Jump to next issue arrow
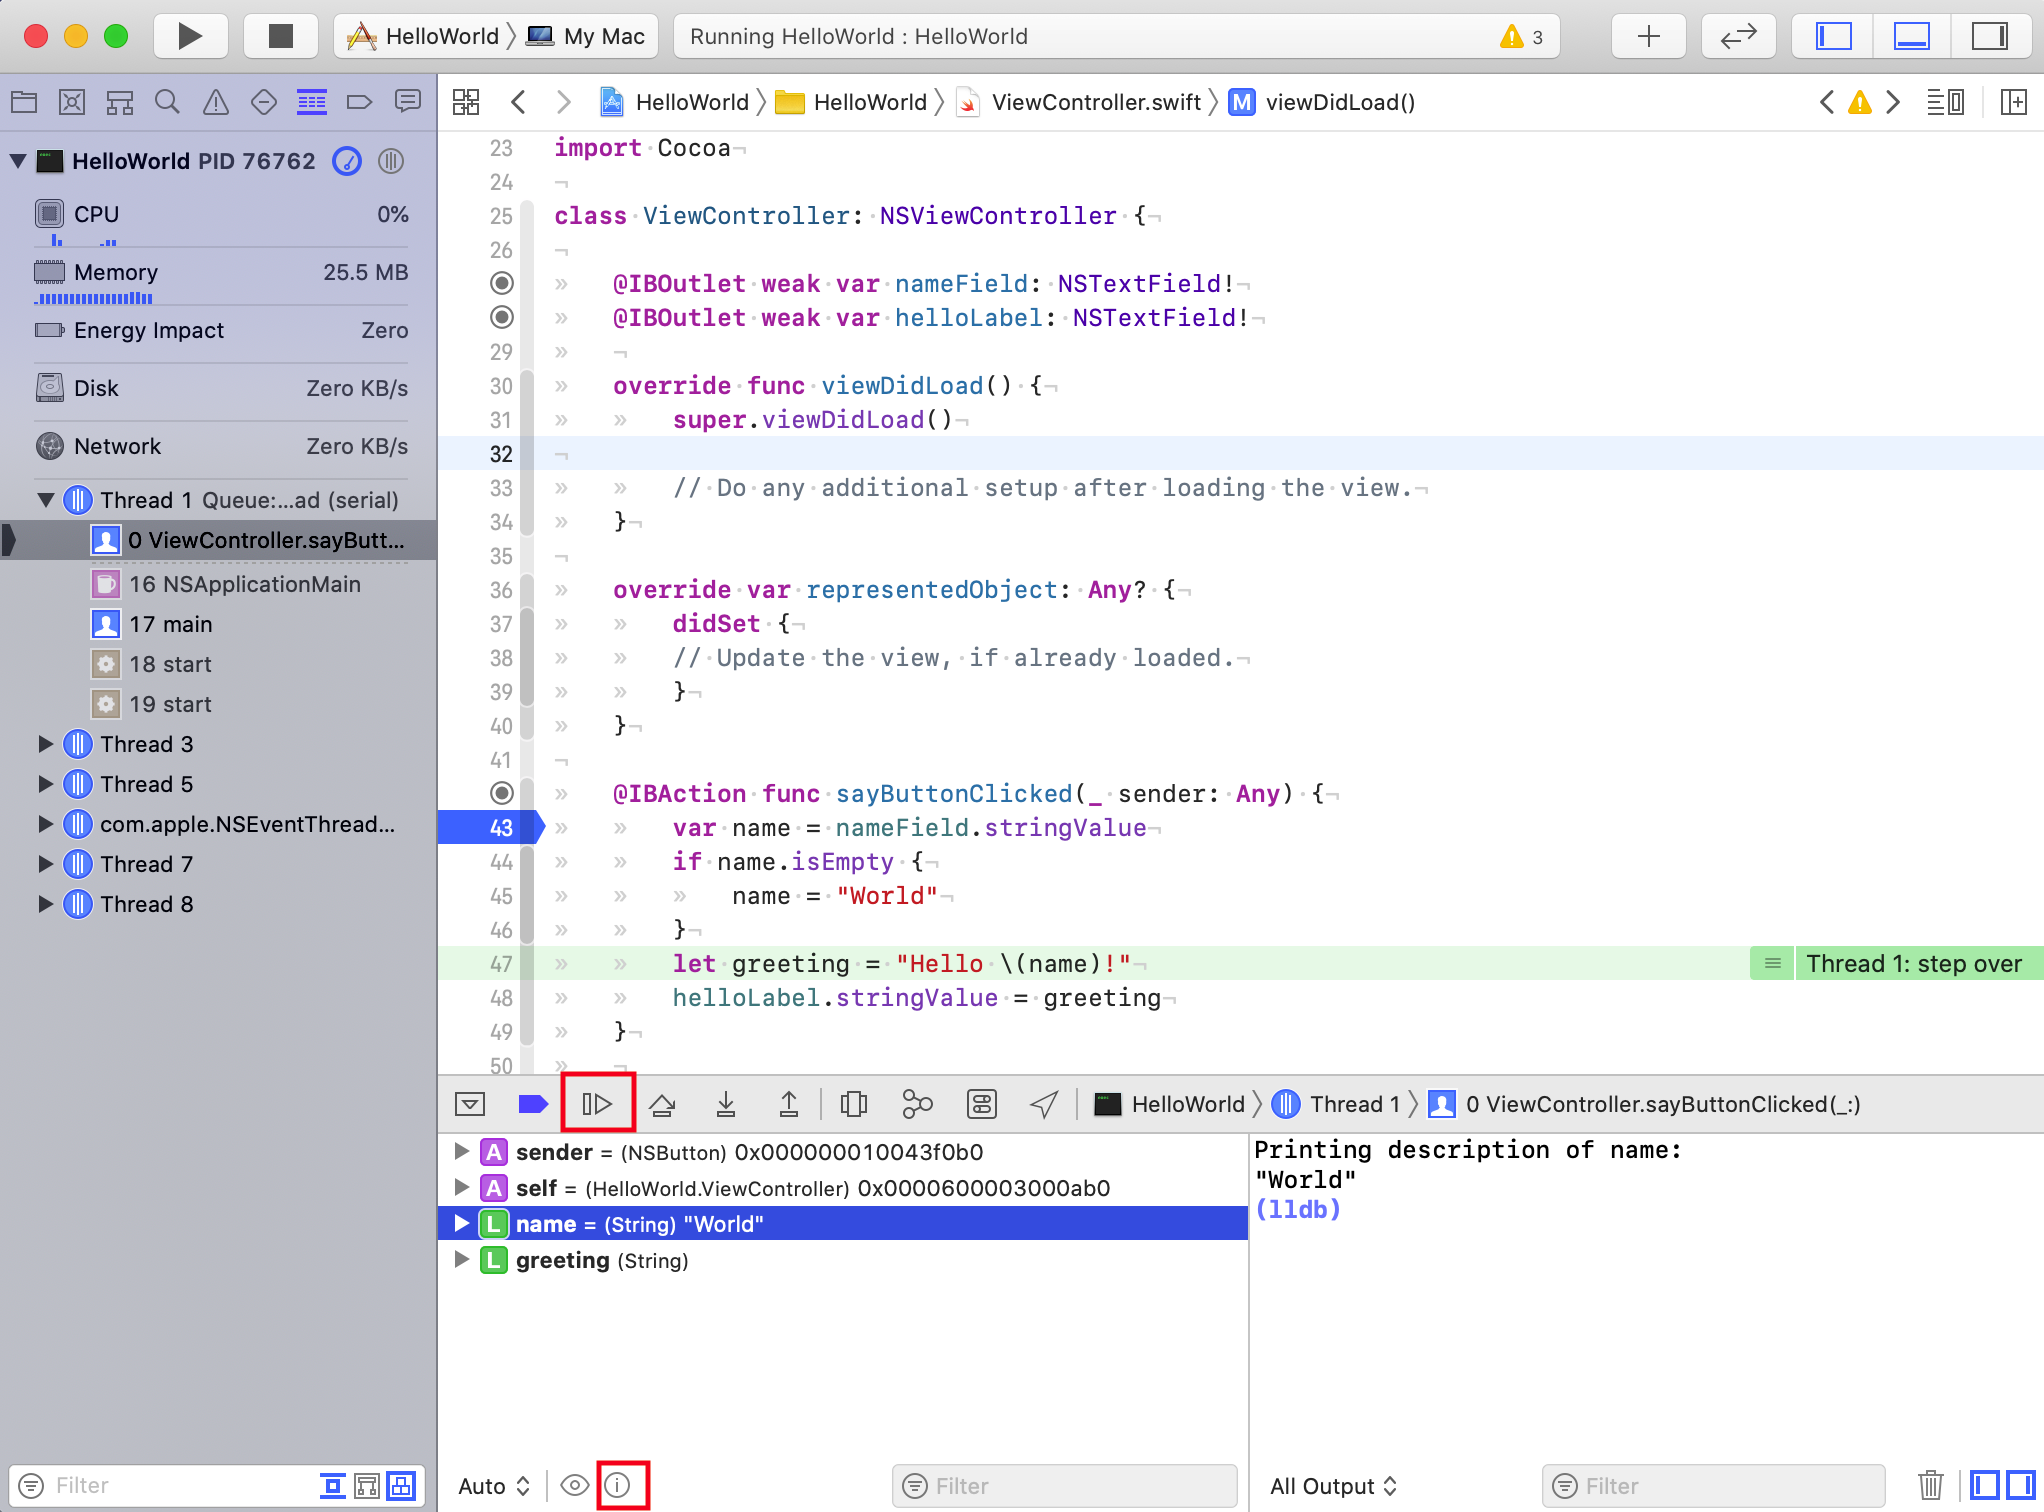2044x1512 pixels. 1893,102
